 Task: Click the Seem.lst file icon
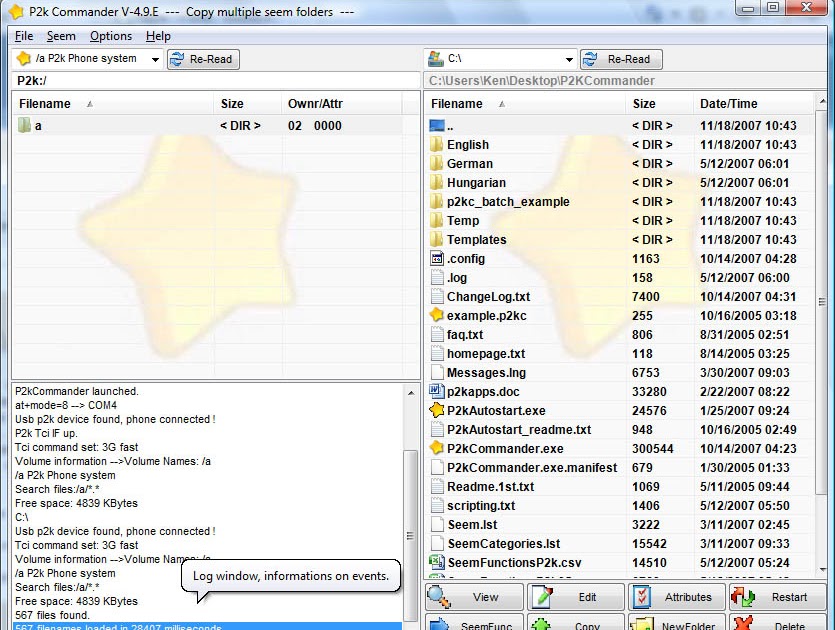pyautogui.click(x=437, y=524)
